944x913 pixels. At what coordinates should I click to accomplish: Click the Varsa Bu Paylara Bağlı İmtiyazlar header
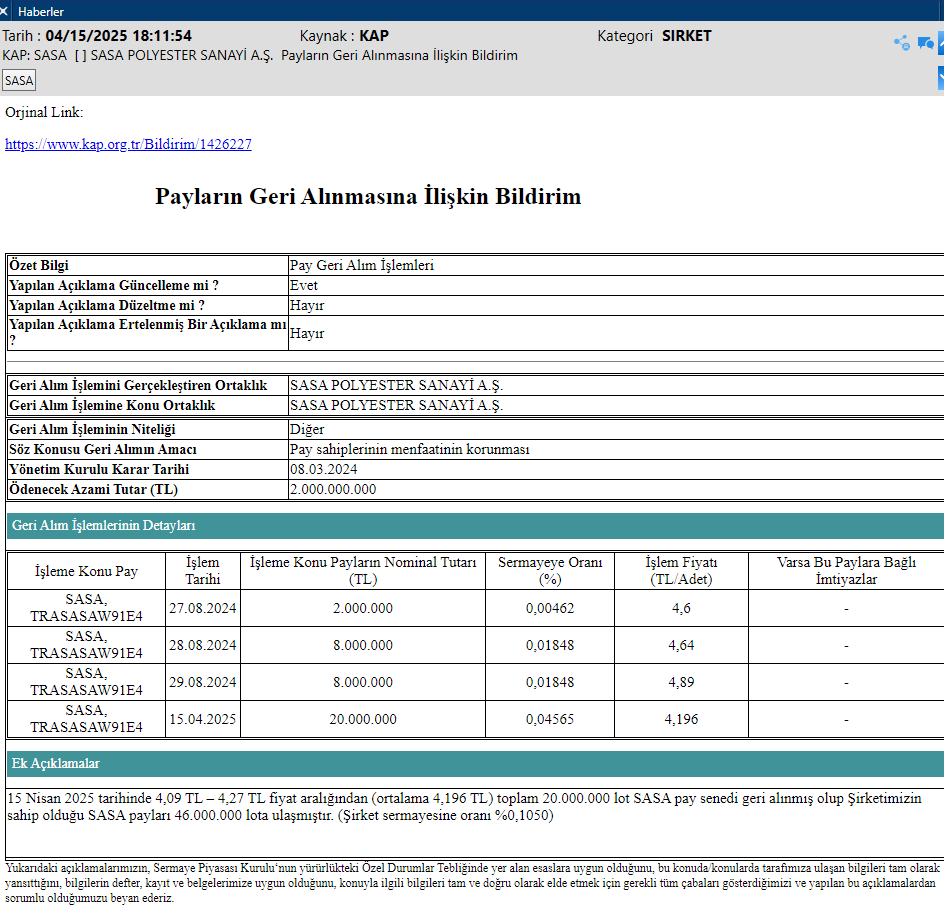tap(846, 571)
